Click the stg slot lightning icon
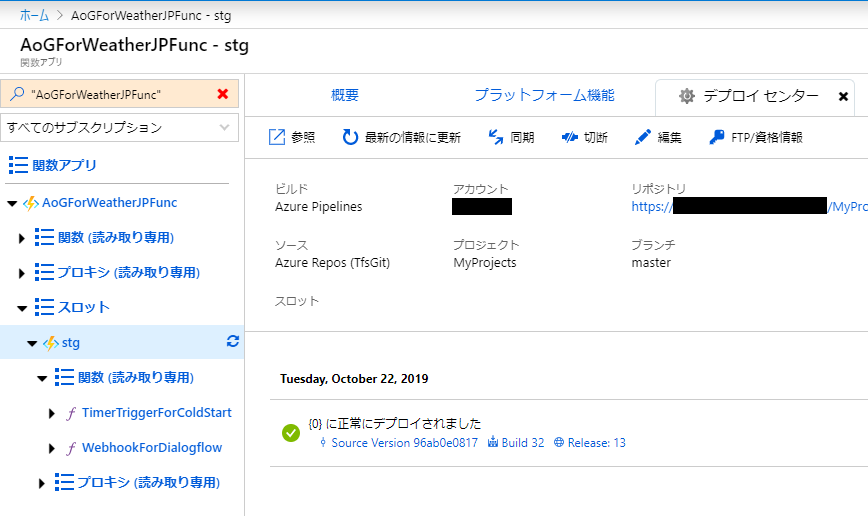This screenshot has width=868, height=516. pyautogui.click(x=50, y=343)
